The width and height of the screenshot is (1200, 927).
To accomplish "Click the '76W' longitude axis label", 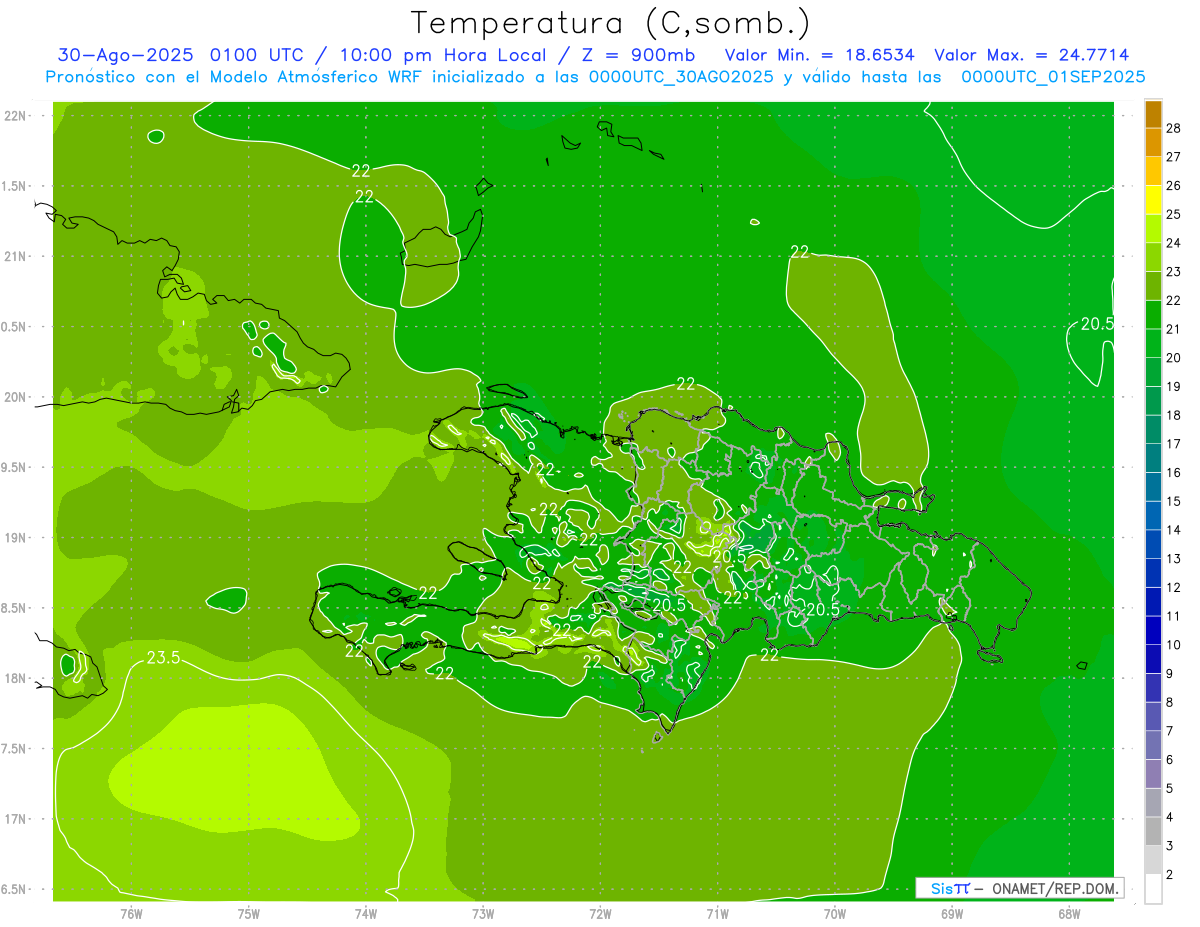I will point(131,913).
